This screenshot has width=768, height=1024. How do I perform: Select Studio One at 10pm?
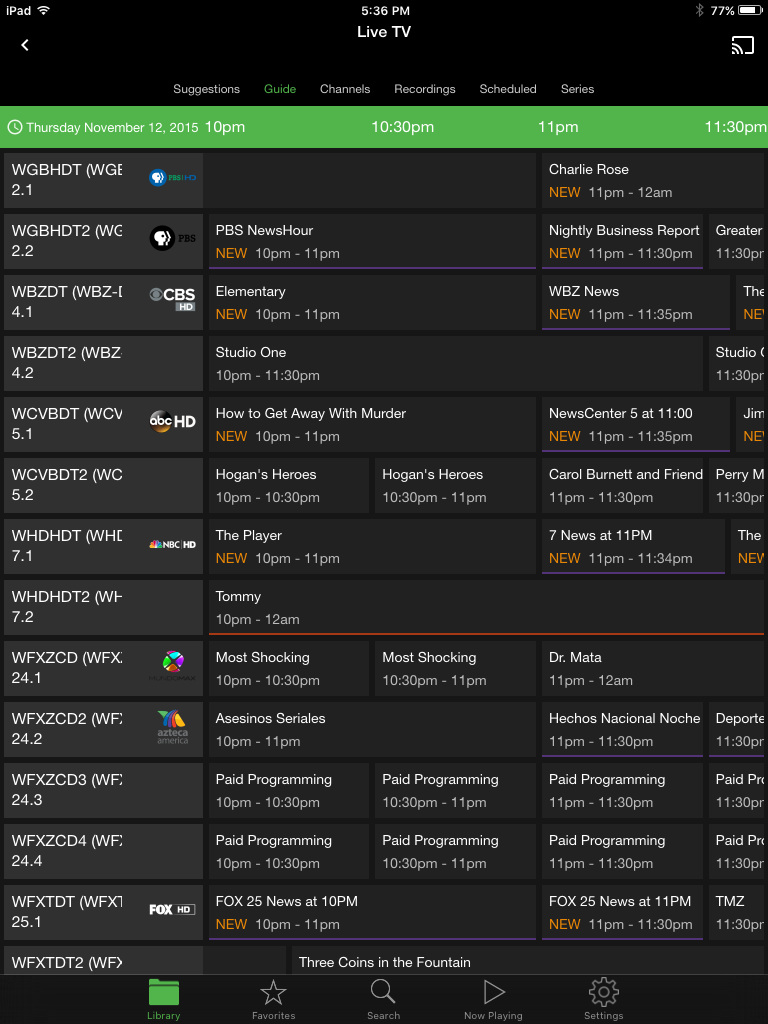tap(456, 363)
